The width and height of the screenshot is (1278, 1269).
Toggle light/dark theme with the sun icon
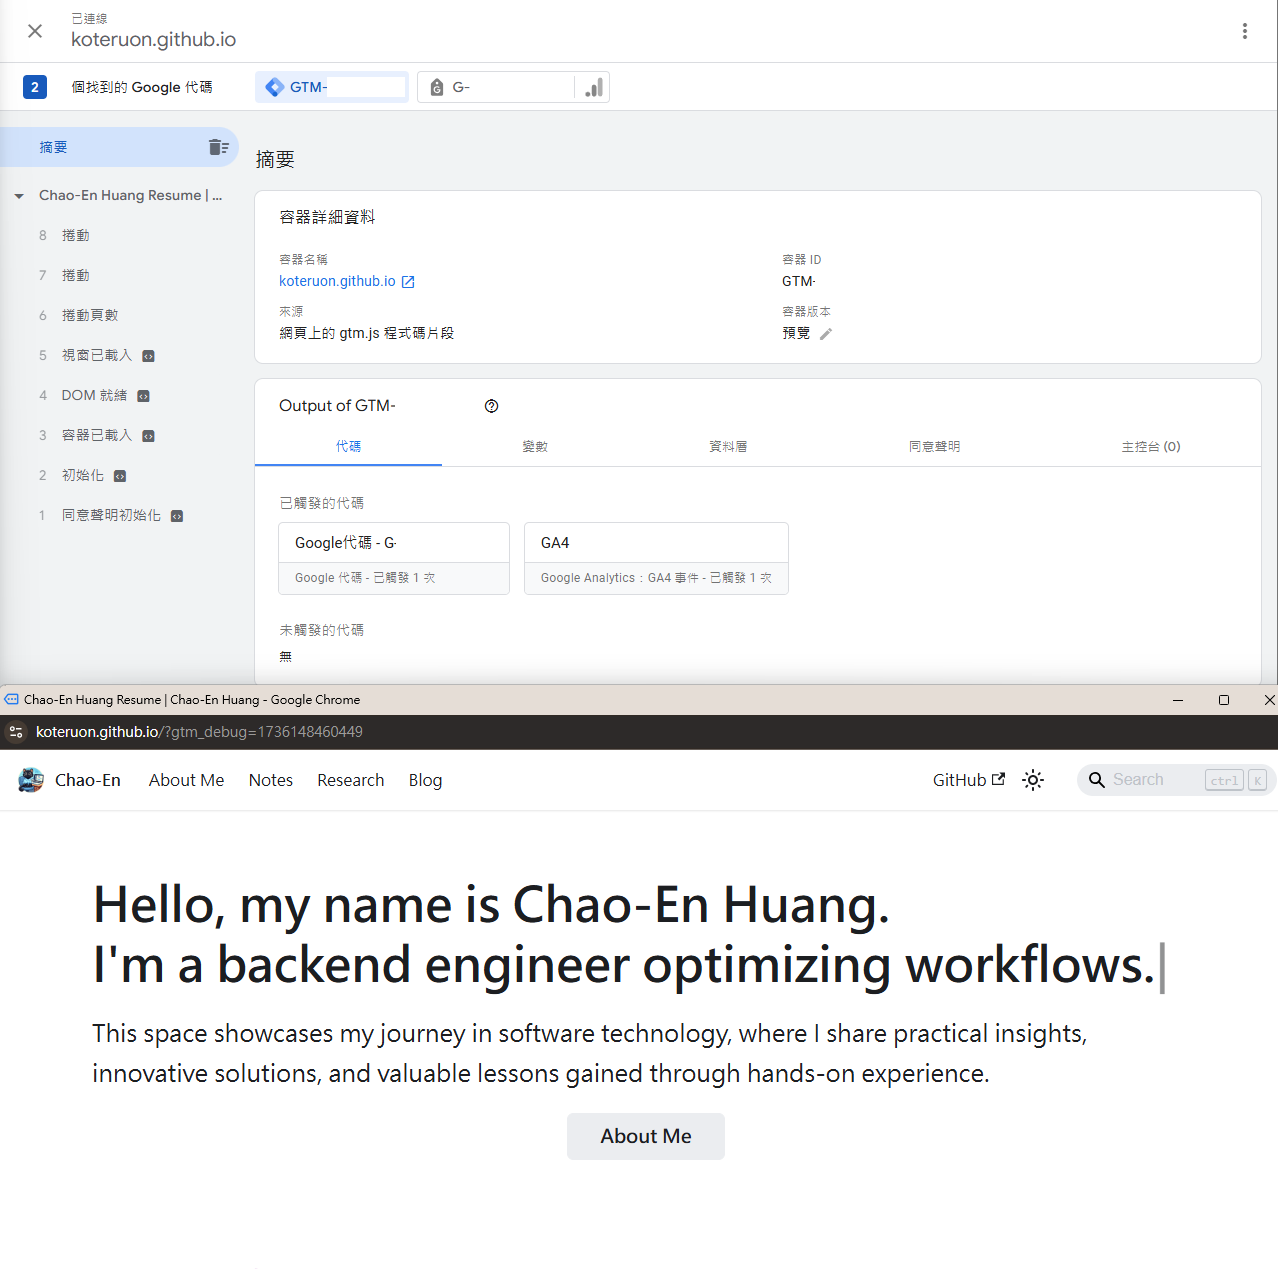point(1032,780)
